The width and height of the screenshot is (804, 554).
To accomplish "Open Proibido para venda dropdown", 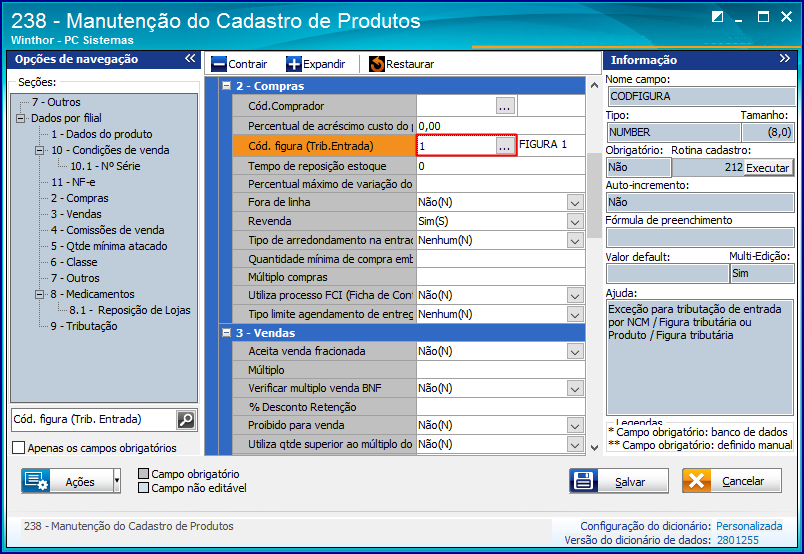I will [575, 425].
